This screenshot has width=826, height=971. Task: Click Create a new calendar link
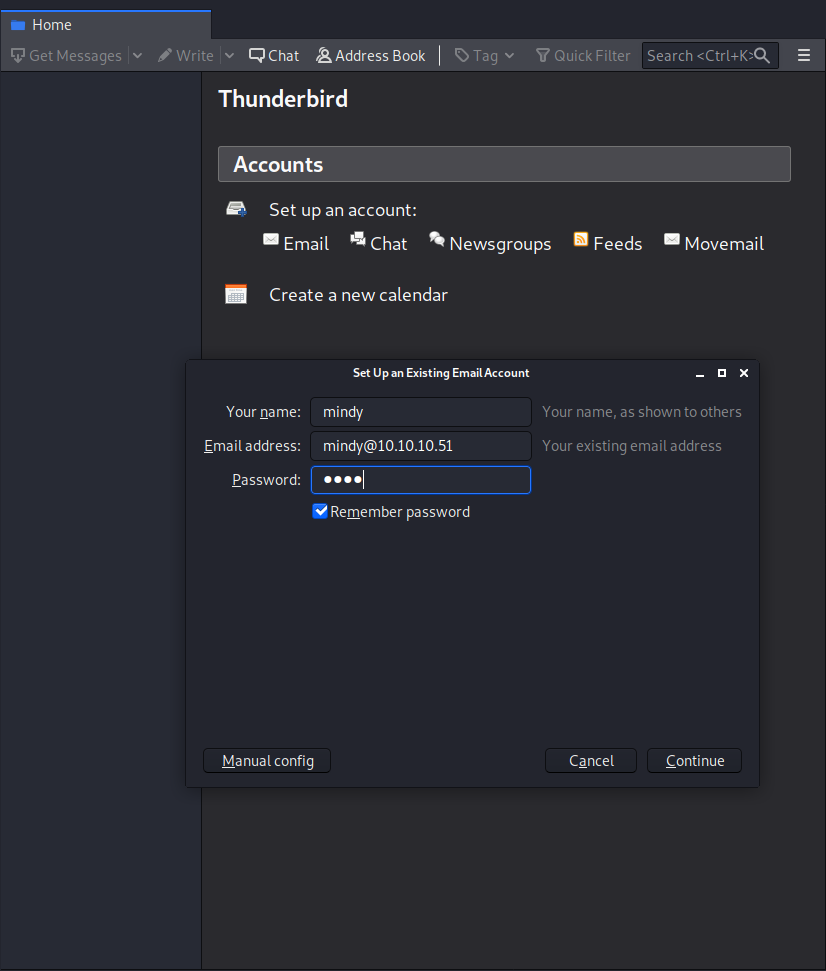click(358, 295)
